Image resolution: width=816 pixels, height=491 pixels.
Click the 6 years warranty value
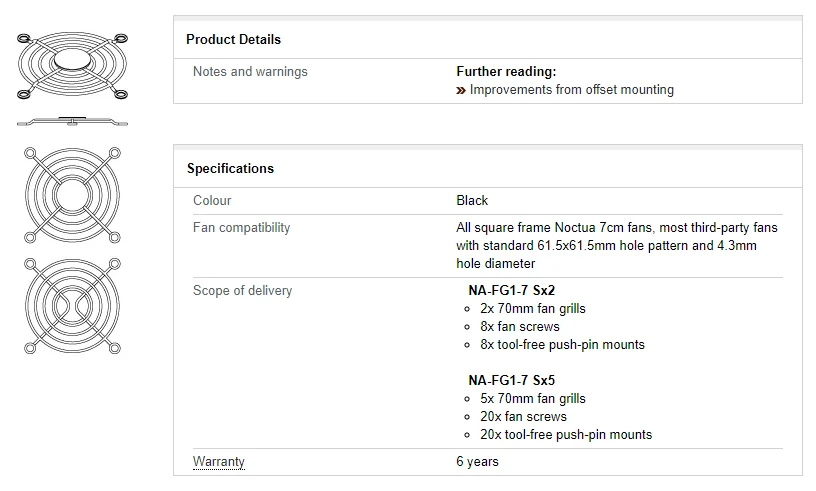(x=478, y=462)
